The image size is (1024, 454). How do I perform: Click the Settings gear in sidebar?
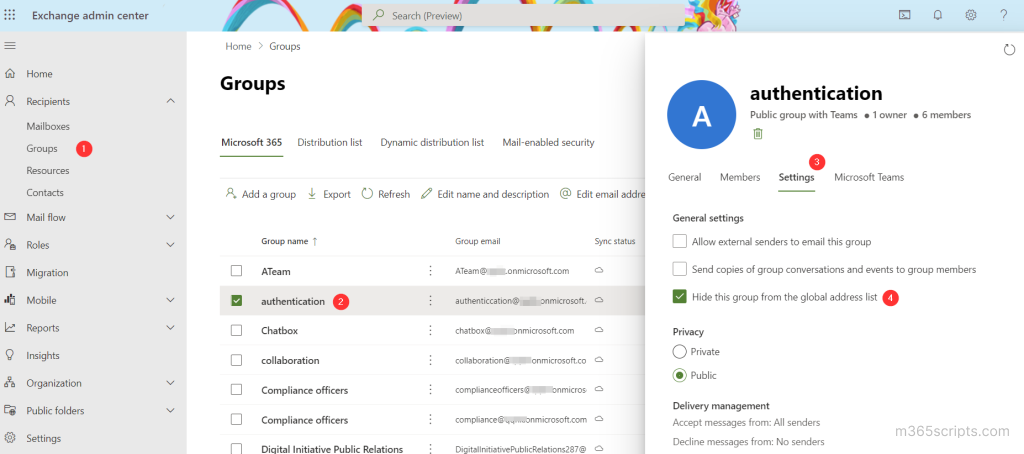point(10,438)
